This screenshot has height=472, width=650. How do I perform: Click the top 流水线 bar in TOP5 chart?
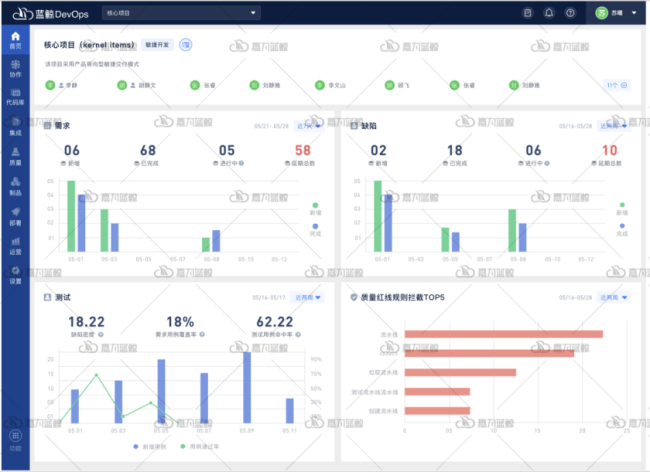click(x=502, y=334)
